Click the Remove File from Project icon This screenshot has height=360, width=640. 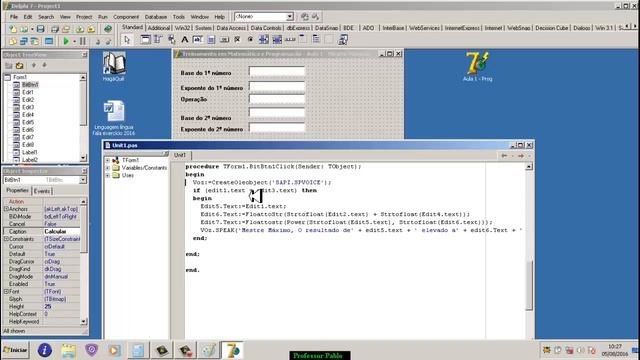[x=91, y=29]
